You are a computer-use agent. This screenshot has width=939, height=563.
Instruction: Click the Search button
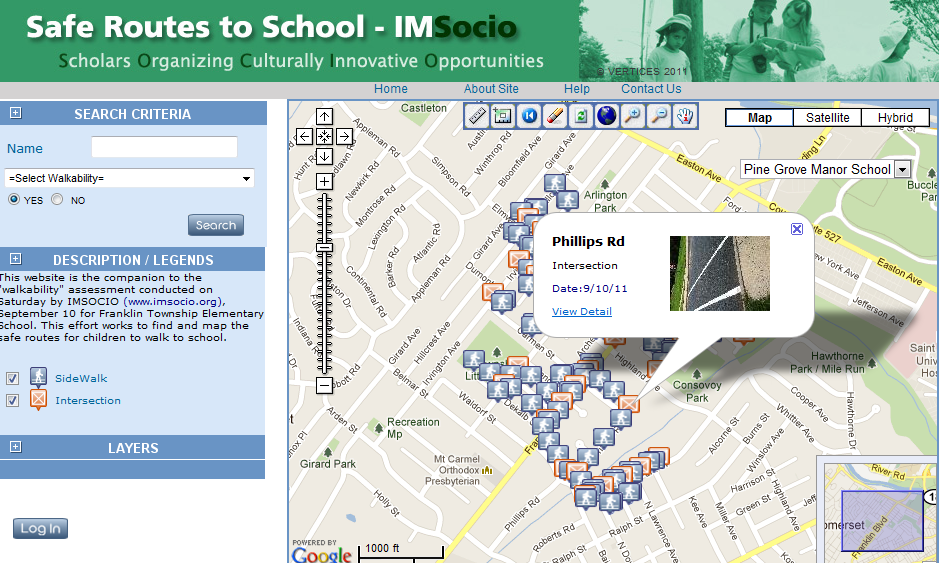coord(216,225)
